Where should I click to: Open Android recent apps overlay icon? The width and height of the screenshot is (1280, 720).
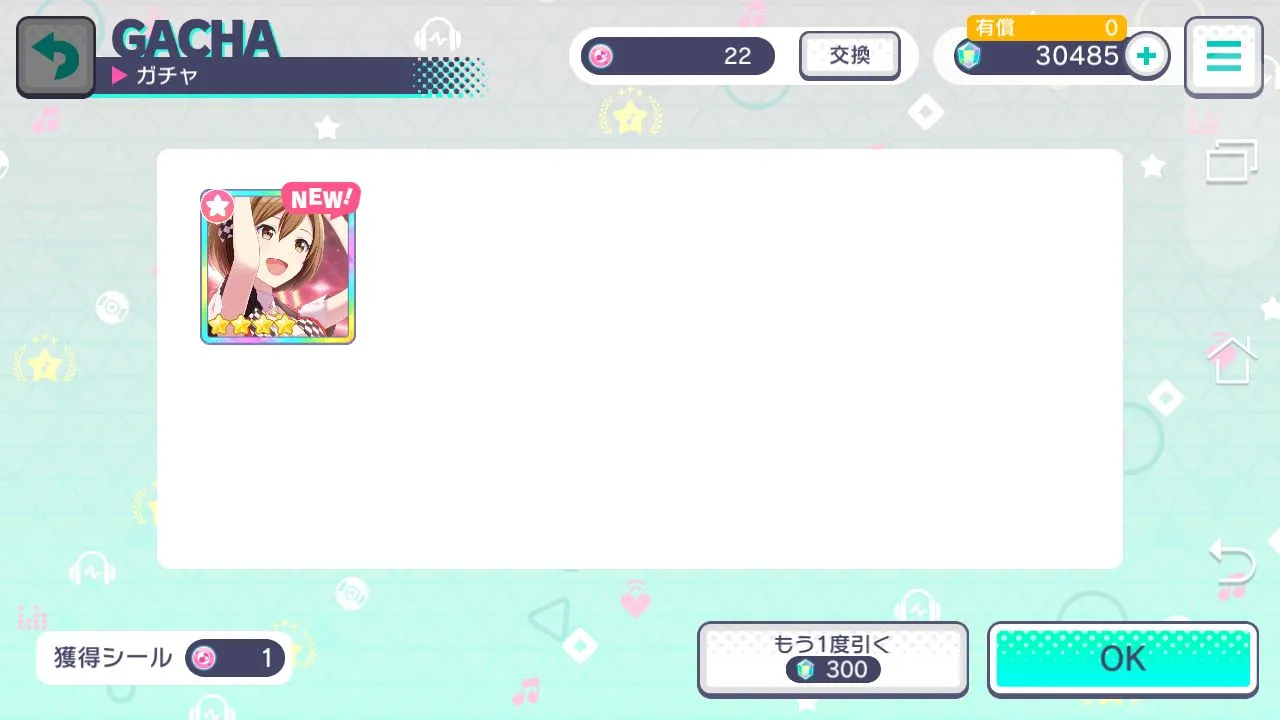tap(1231, 161)
